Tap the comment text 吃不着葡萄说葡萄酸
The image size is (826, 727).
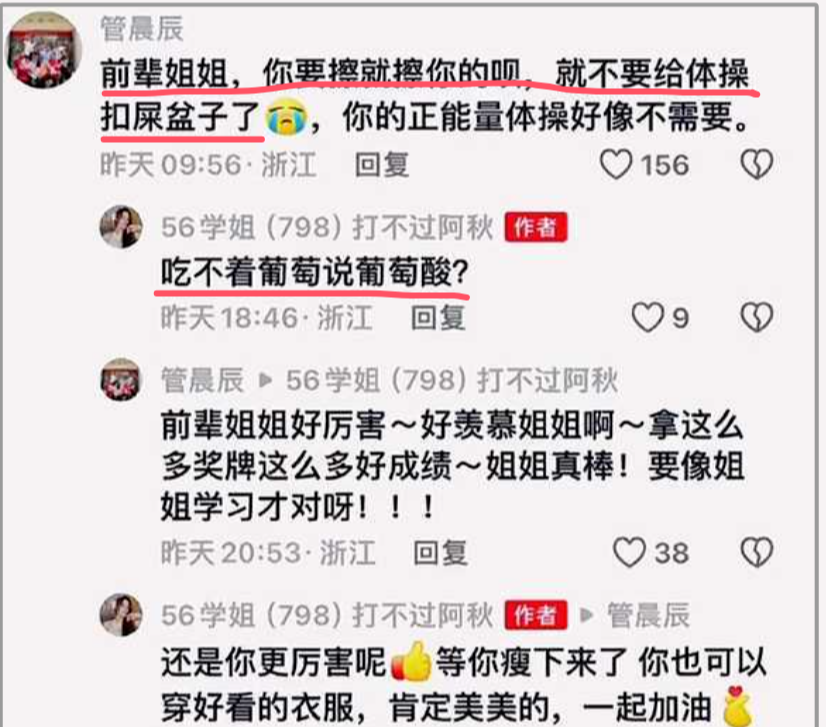click(x=314, y=273)
